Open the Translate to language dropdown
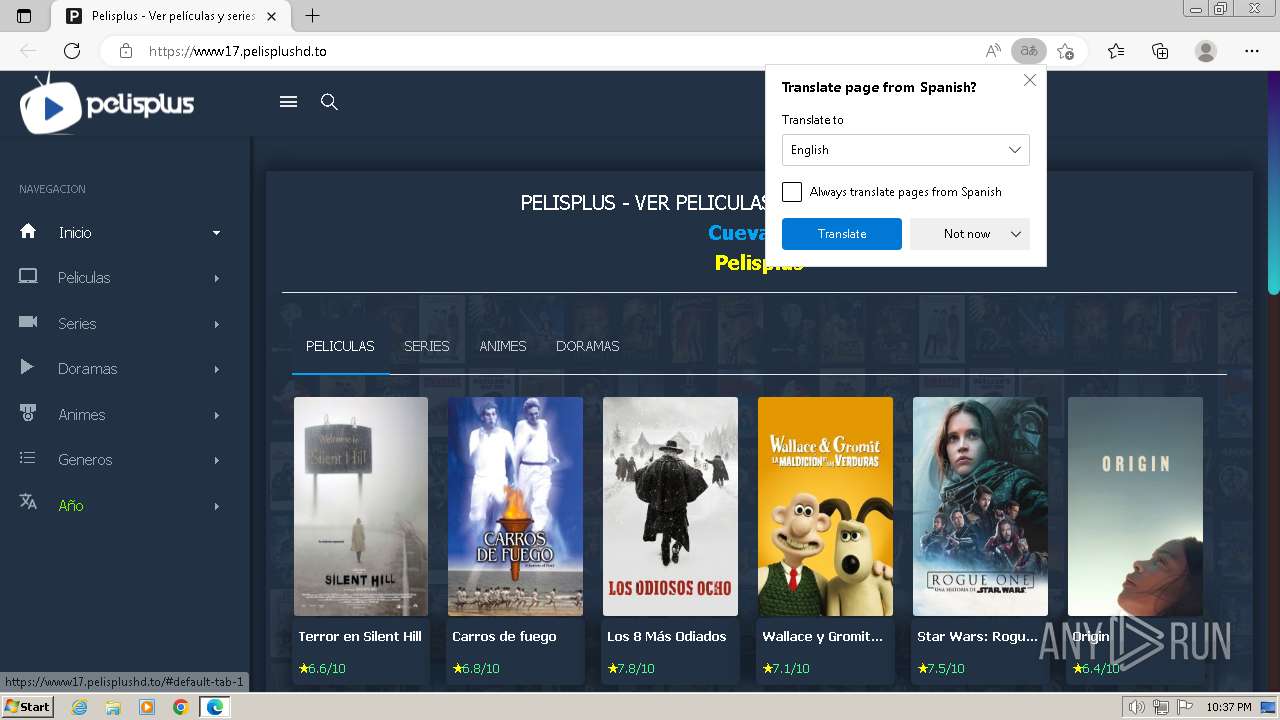 [x=905, y=150]
